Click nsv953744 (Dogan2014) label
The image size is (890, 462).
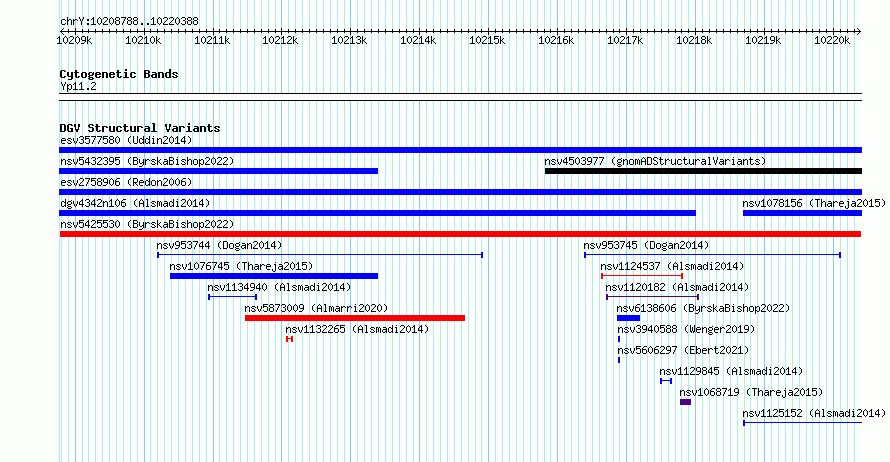click(x=219, y=245)
